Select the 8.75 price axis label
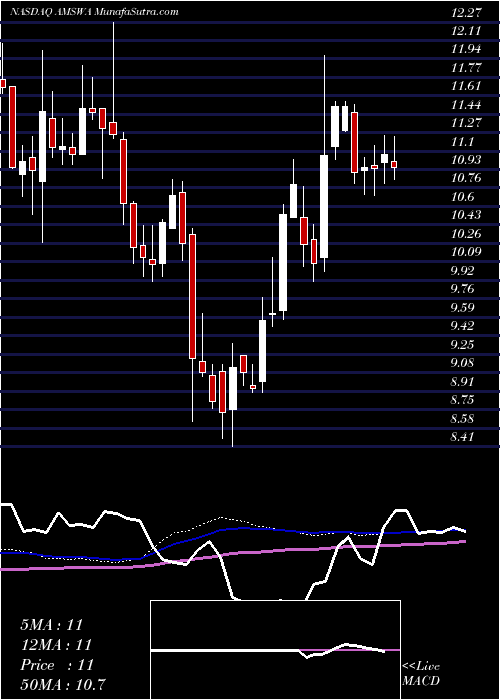 (462, 400)
